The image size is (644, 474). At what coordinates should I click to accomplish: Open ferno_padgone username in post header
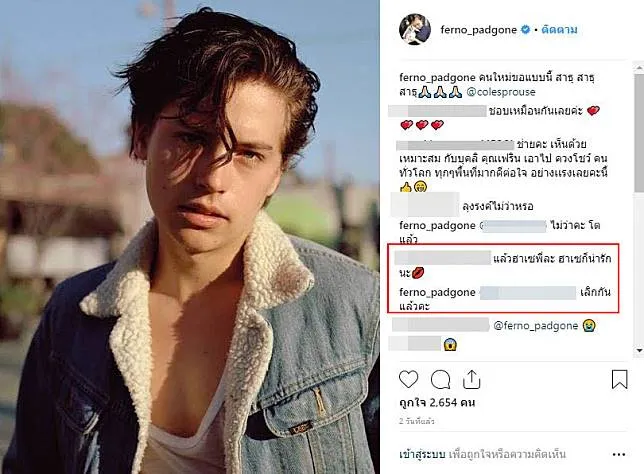pyautogui.click(x=478, y=30)
